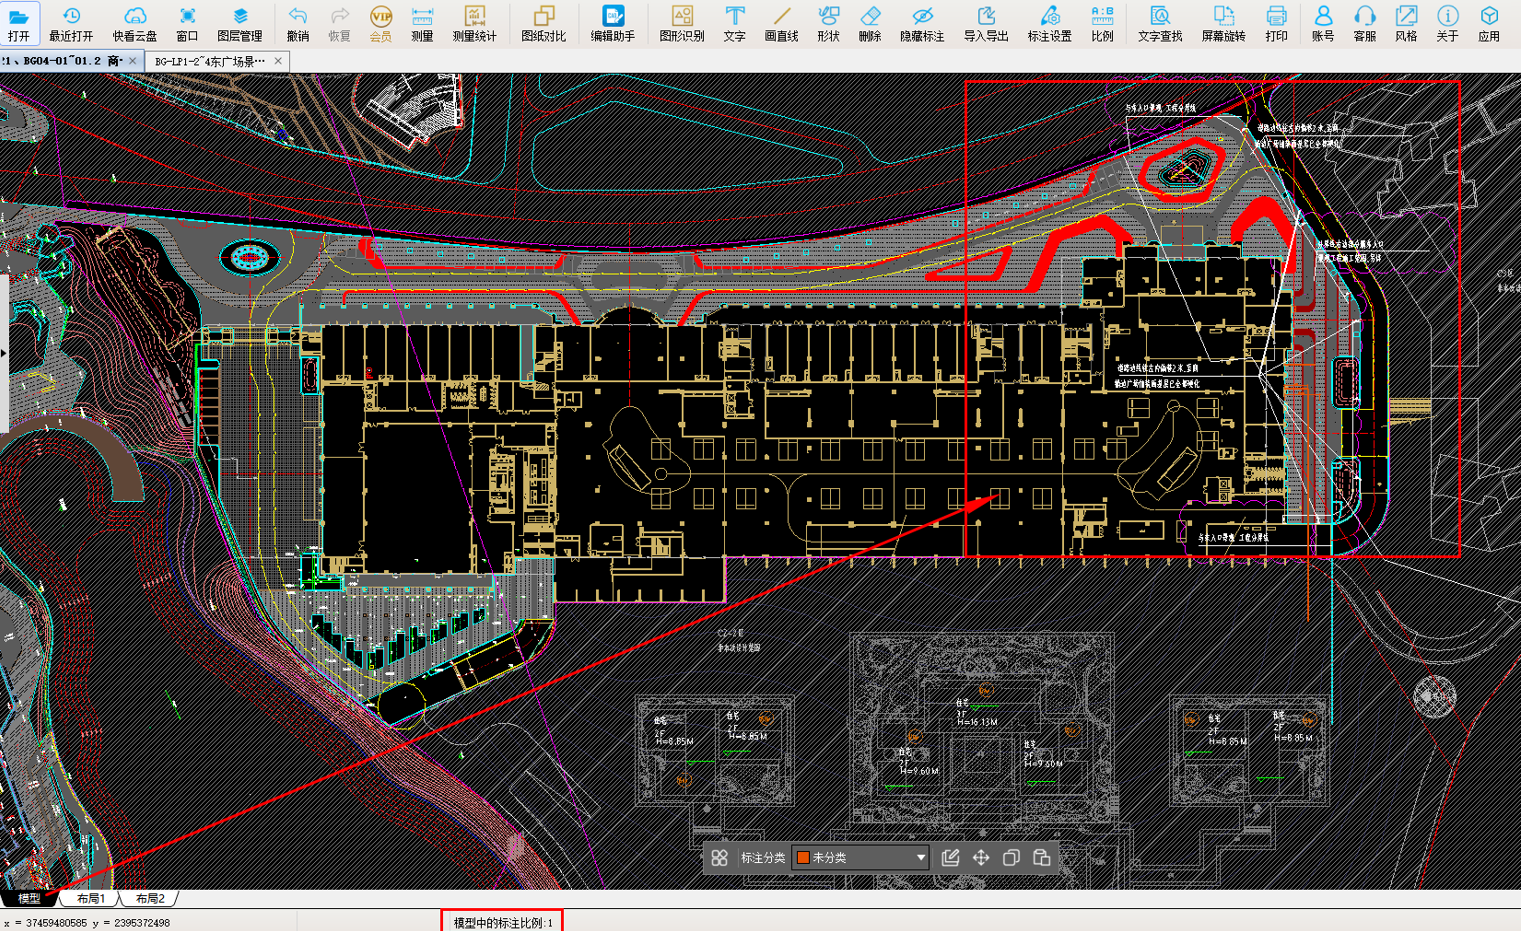Close the BG-LP1-2~4东广场 tab
1521x931 pixels.
click(278, 61)
